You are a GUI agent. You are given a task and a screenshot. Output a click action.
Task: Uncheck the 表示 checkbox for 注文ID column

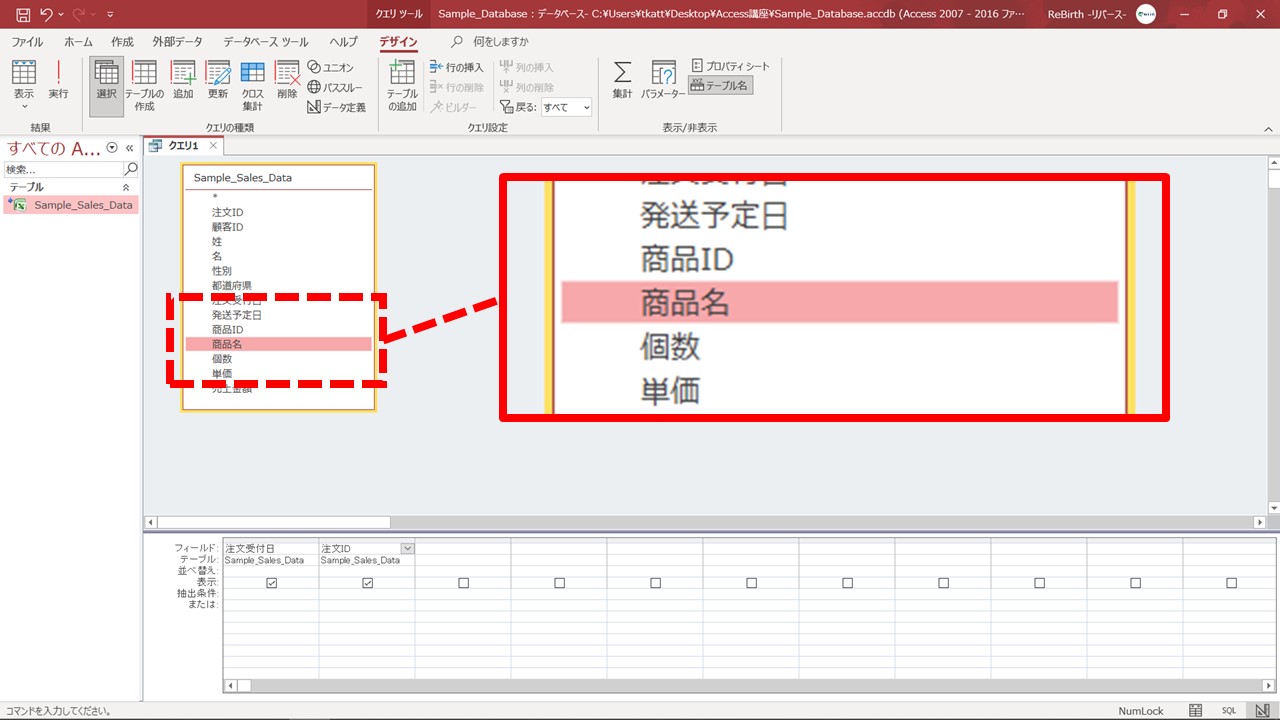point(367,583)
